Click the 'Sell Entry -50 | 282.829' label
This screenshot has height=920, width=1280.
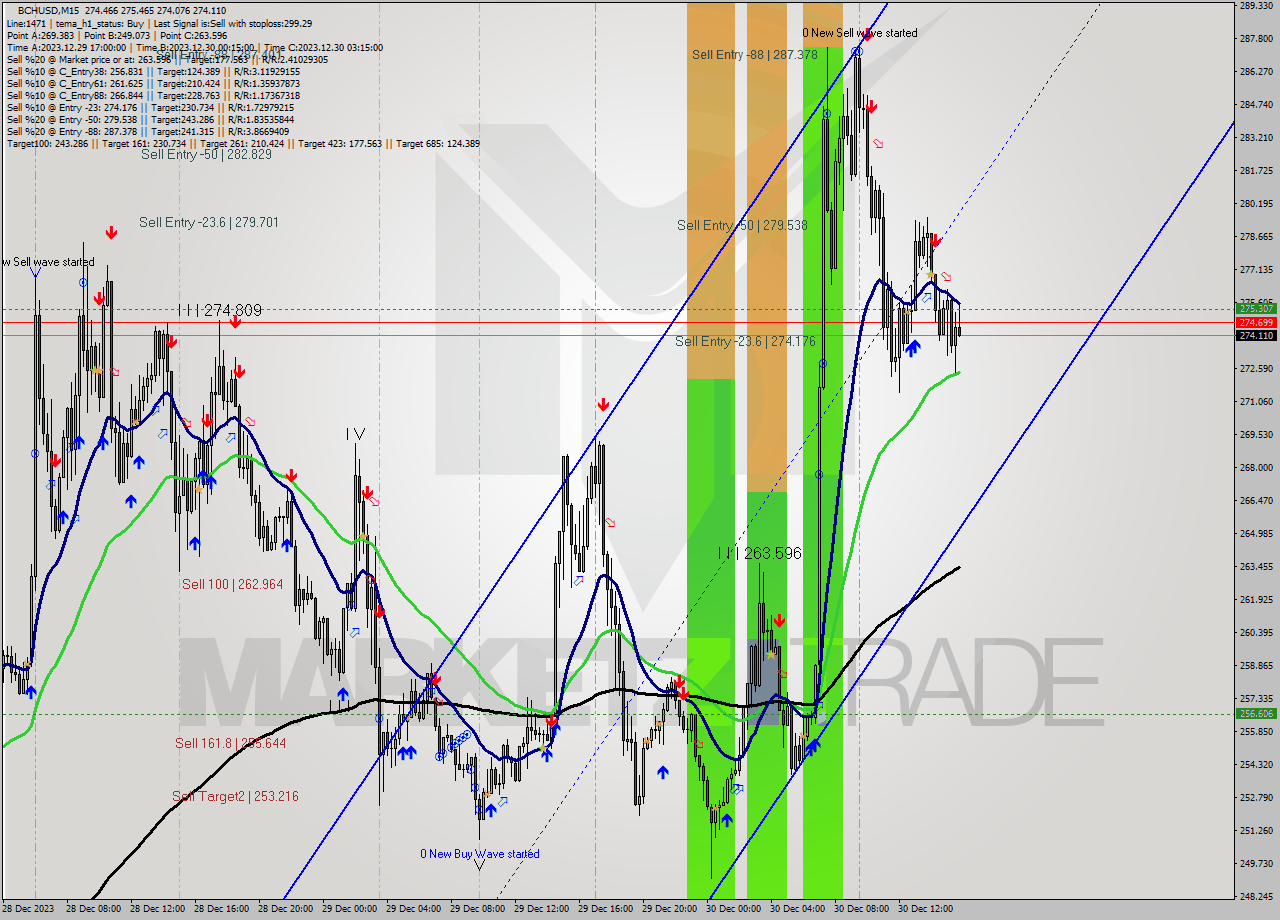pyautogui.click(x=206, y=154)
